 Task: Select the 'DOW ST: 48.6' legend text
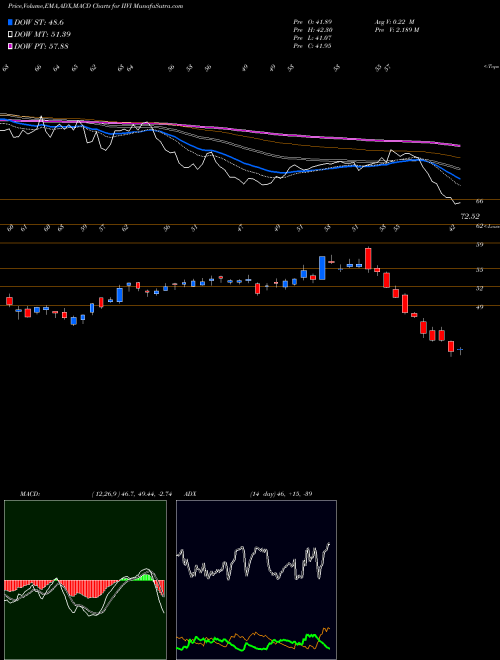39,22
